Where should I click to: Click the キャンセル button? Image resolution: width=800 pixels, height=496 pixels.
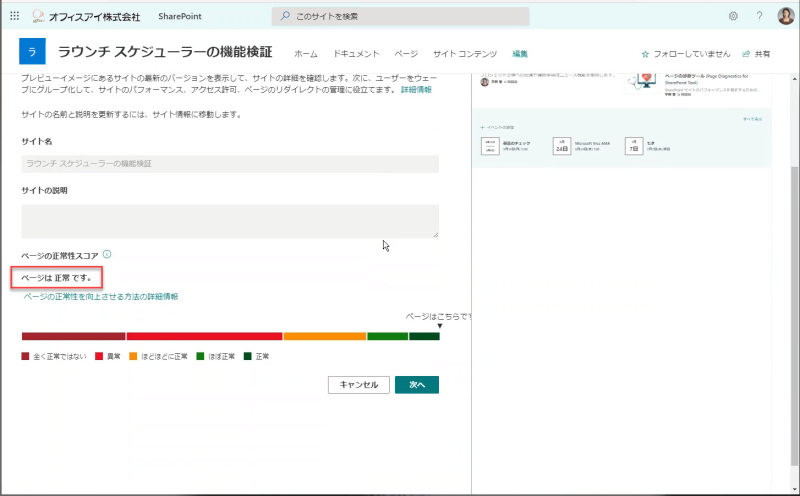click(x=359, y=385)
